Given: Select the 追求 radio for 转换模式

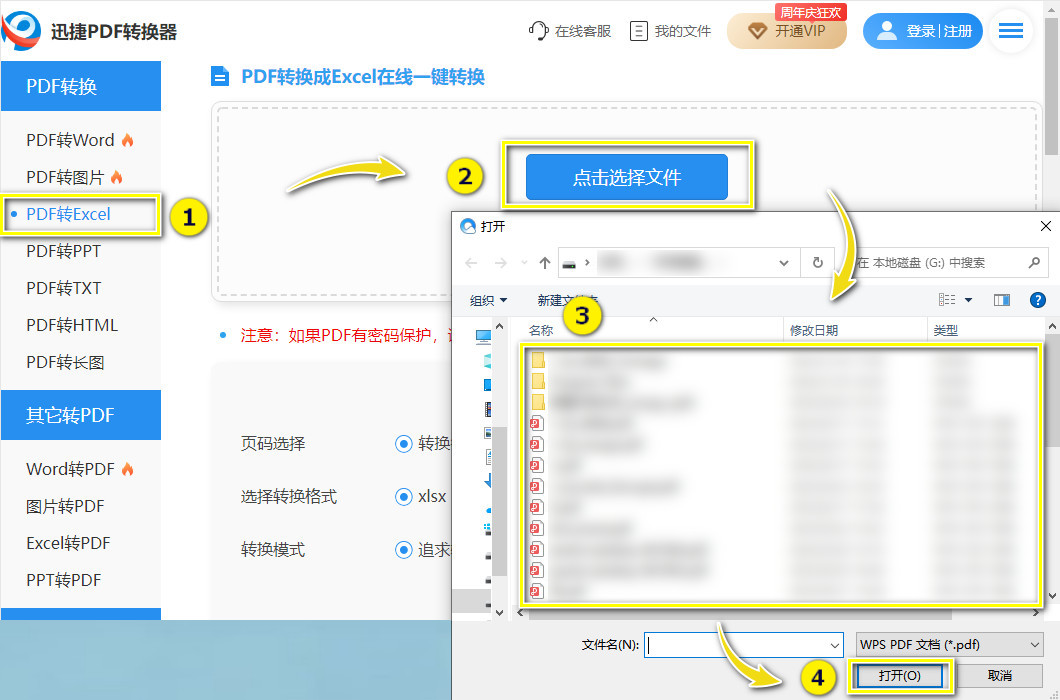Looking at the screenshot, I should point(404,550).
